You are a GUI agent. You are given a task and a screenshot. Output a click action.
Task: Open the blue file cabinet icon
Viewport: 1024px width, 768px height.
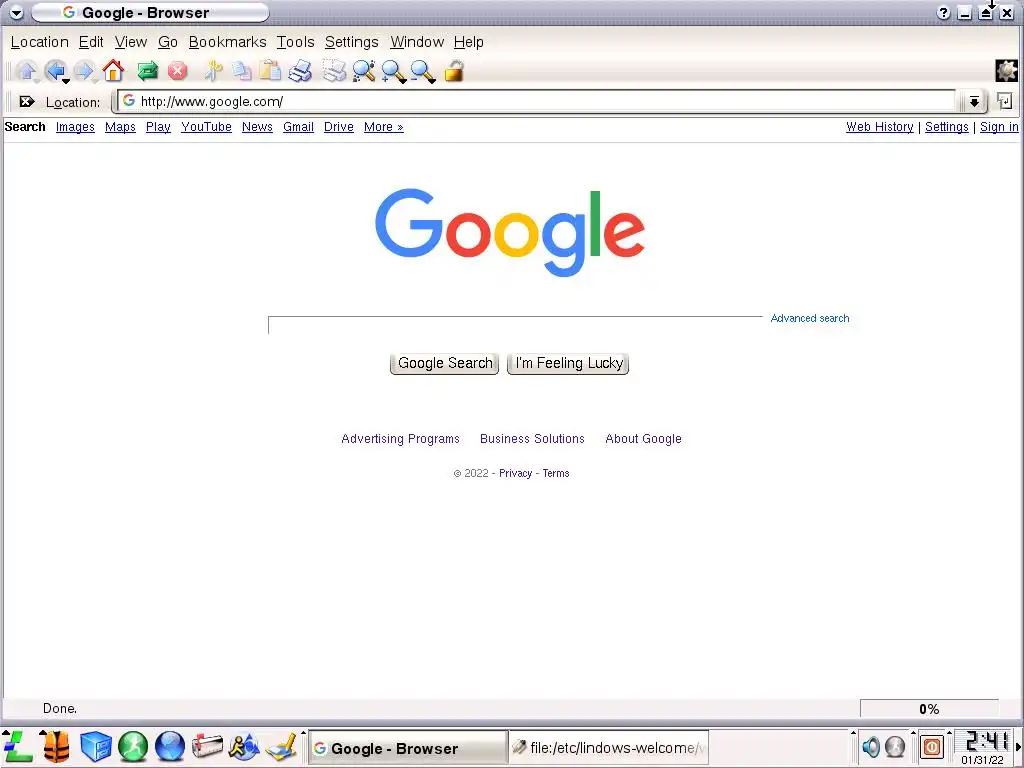(96, 746)
